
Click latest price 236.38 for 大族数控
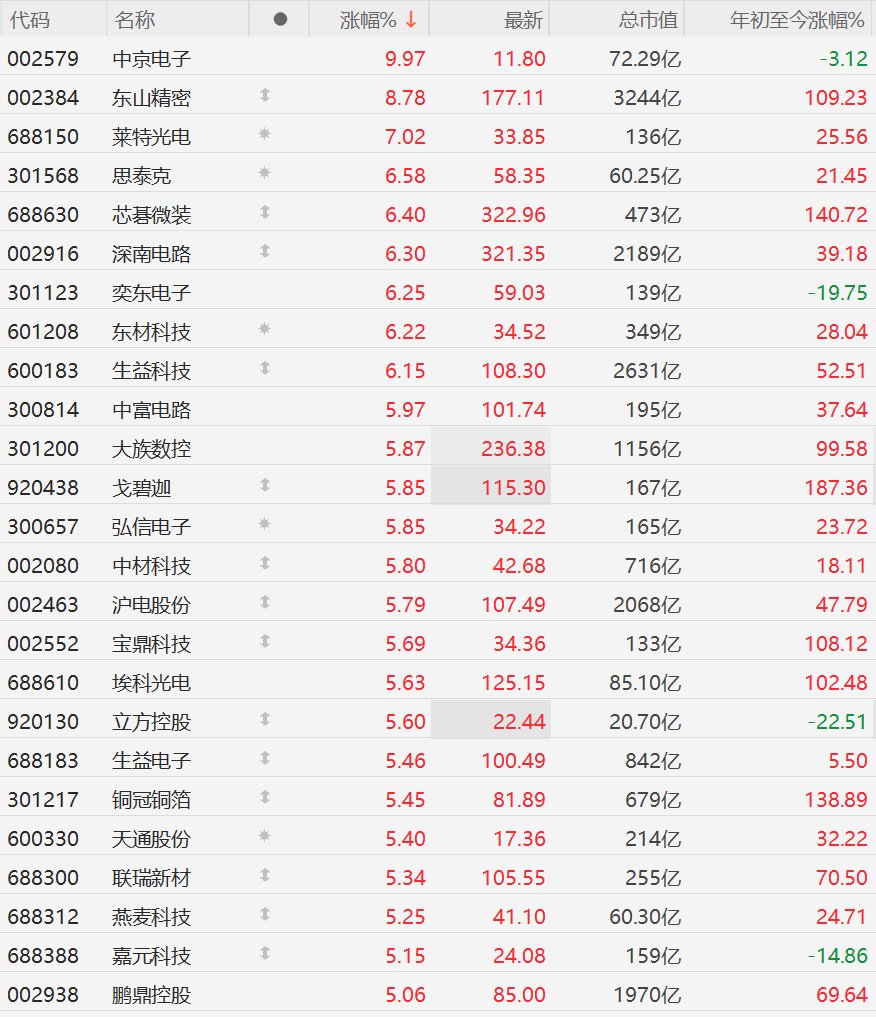[x=513, y=449]
